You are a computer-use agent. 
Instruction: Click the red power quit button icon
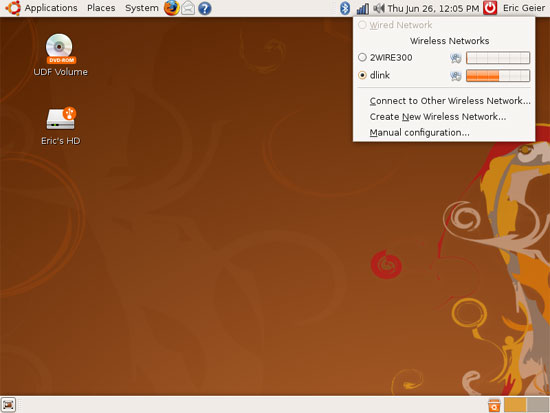pos(490,8)
